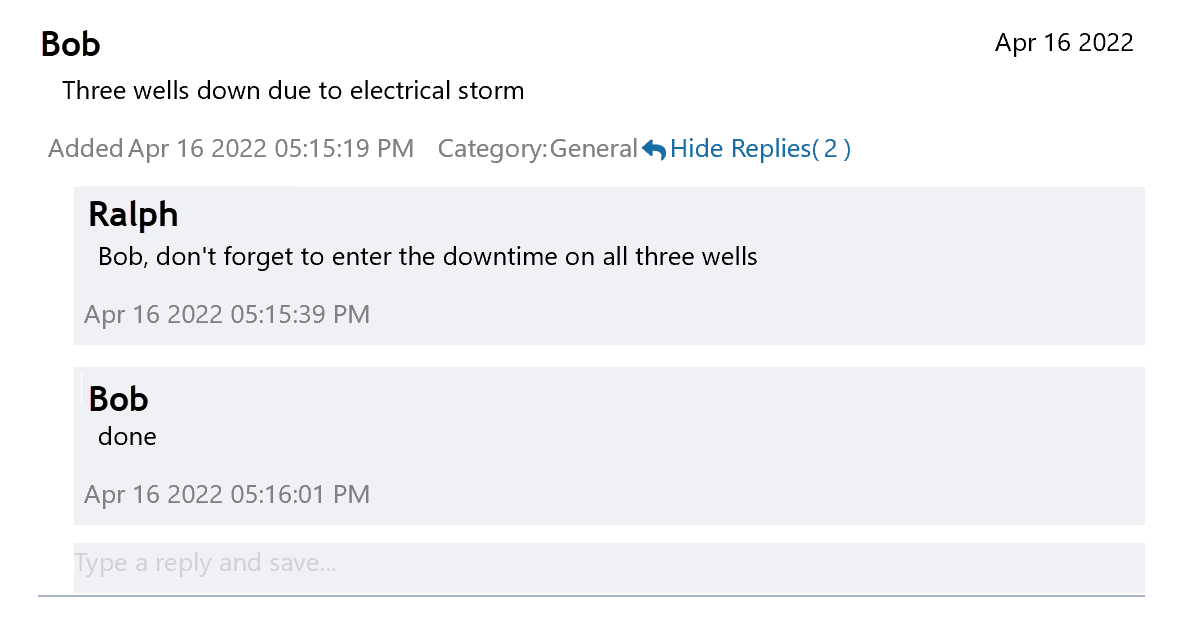Click the reply timestamp 05:16:01 PM
Image resolution: width=1181 pixels, height=628 pixels.
coord(227,495)
